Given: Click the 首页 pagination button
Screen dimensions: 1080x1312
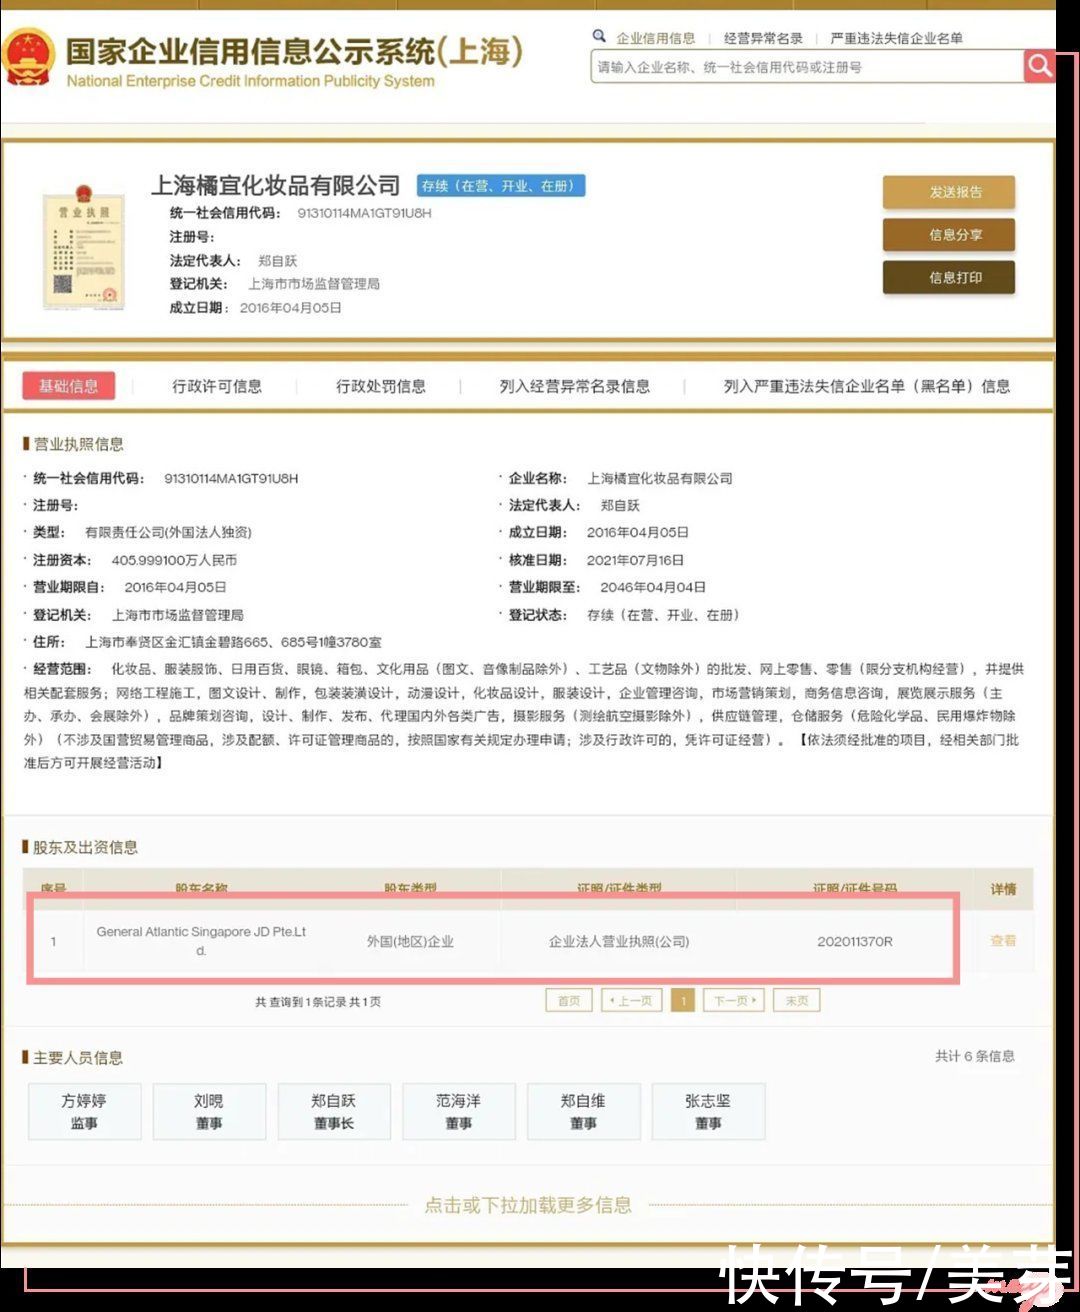Looking at the screenshot, I should [569, 1000].
